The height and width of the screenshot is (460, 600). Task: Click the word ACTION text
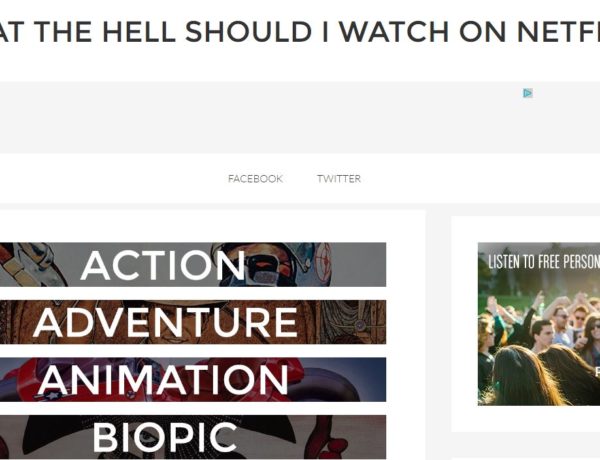tap(163, 265)
